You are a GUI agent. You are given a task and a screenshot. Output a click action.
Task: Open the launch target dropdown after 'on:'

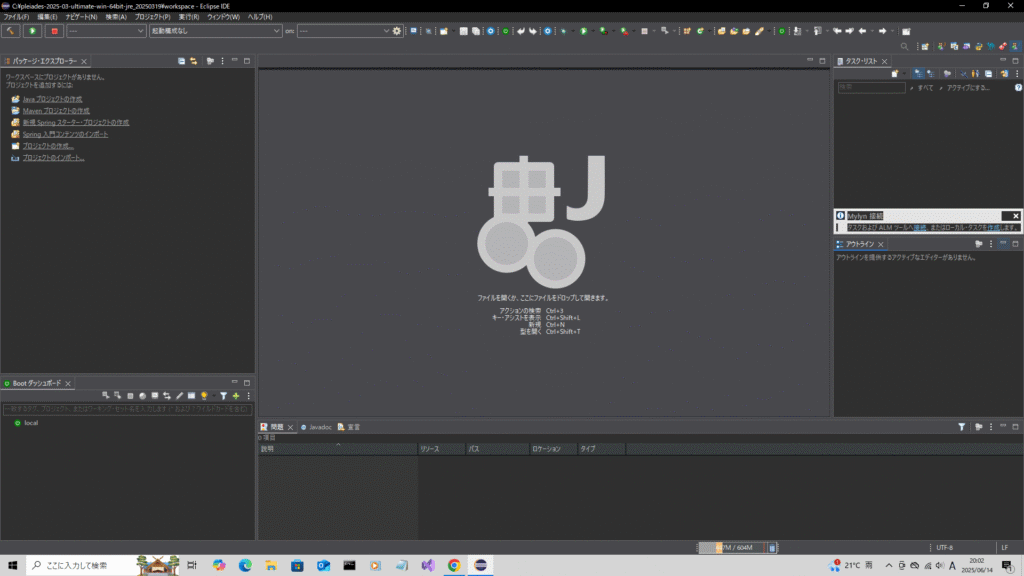pos(344,31)
